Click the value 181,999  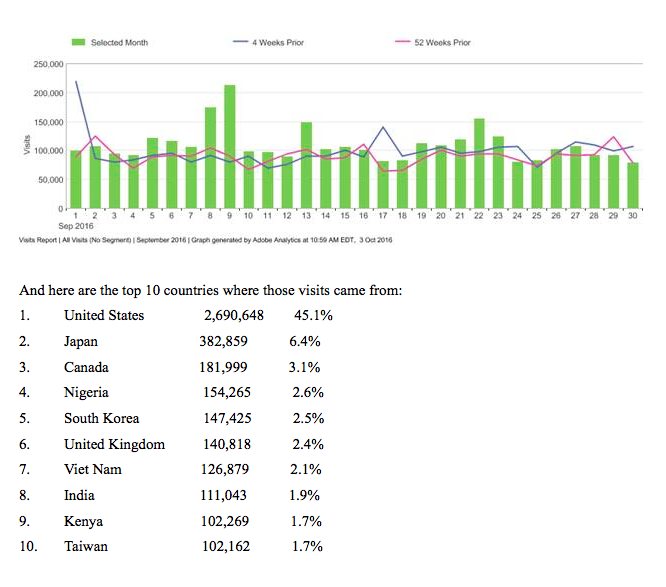[223, 367]
